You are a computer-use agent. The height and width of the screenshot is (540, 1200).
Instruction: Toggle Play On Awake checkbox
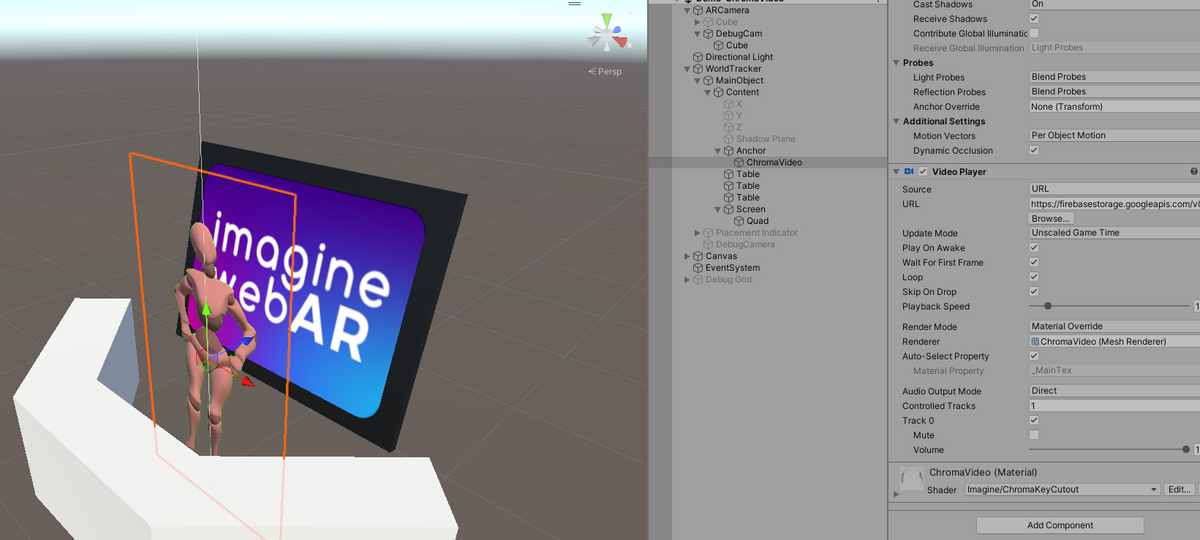[x=1034, y=248]
